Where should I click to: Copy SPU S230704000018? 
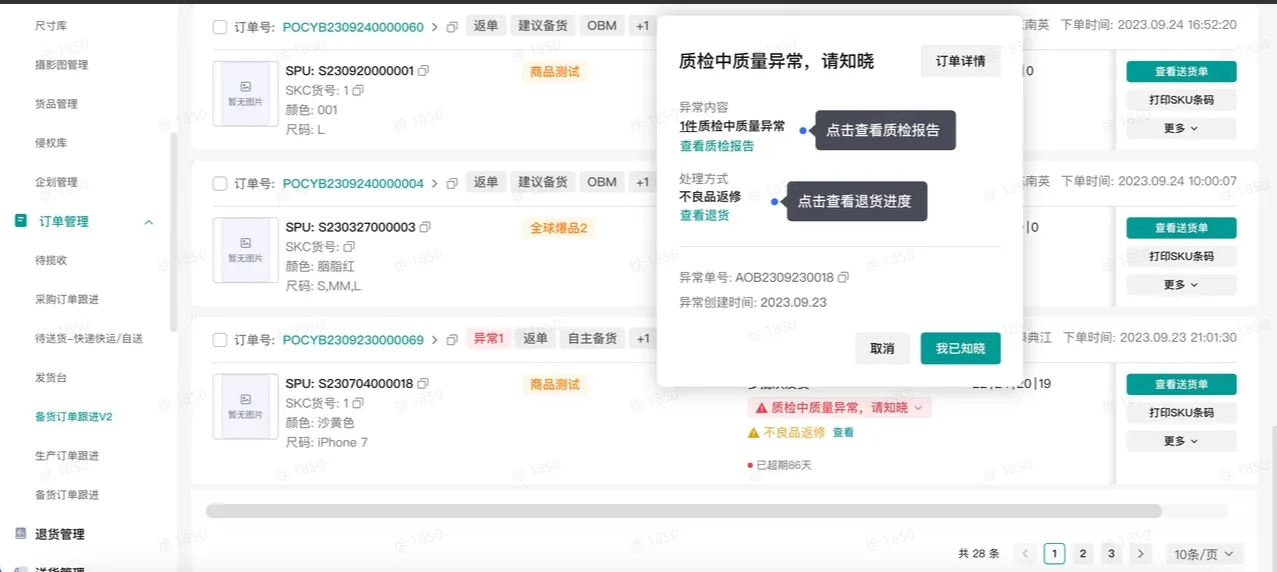pos(423,384)
